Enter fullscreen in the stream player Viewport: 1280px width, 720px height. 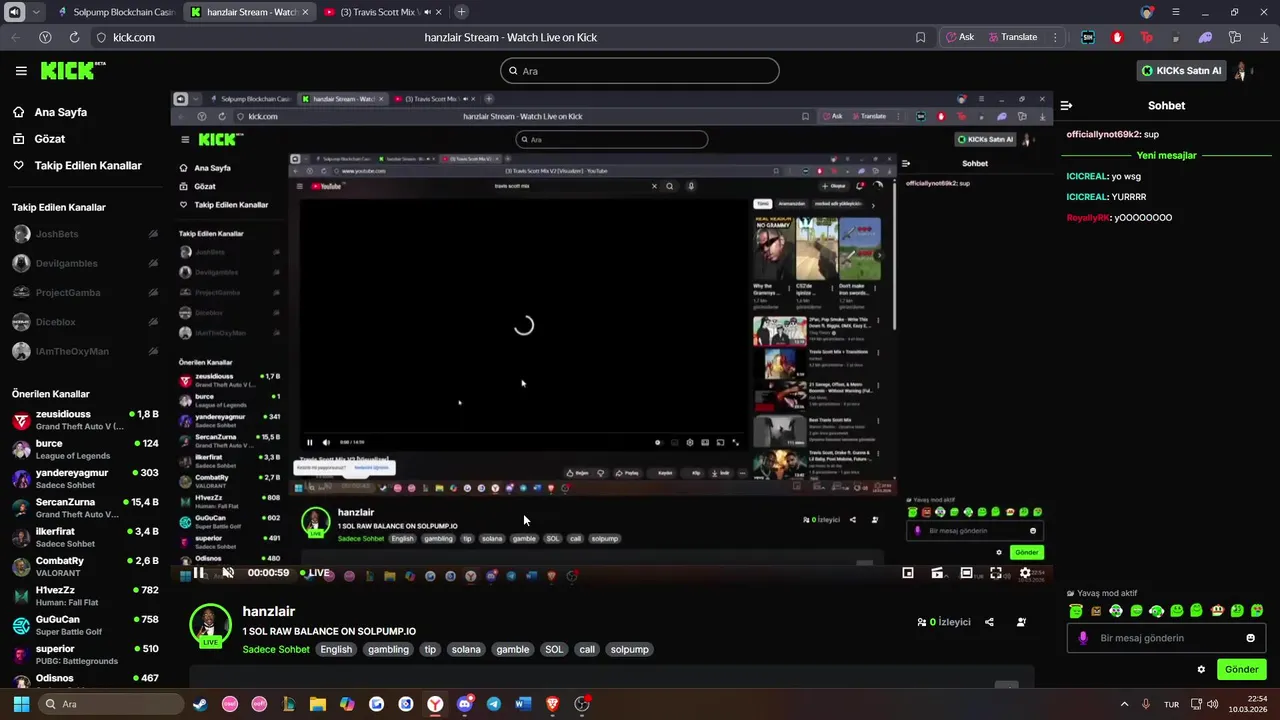tap(996, 573)
